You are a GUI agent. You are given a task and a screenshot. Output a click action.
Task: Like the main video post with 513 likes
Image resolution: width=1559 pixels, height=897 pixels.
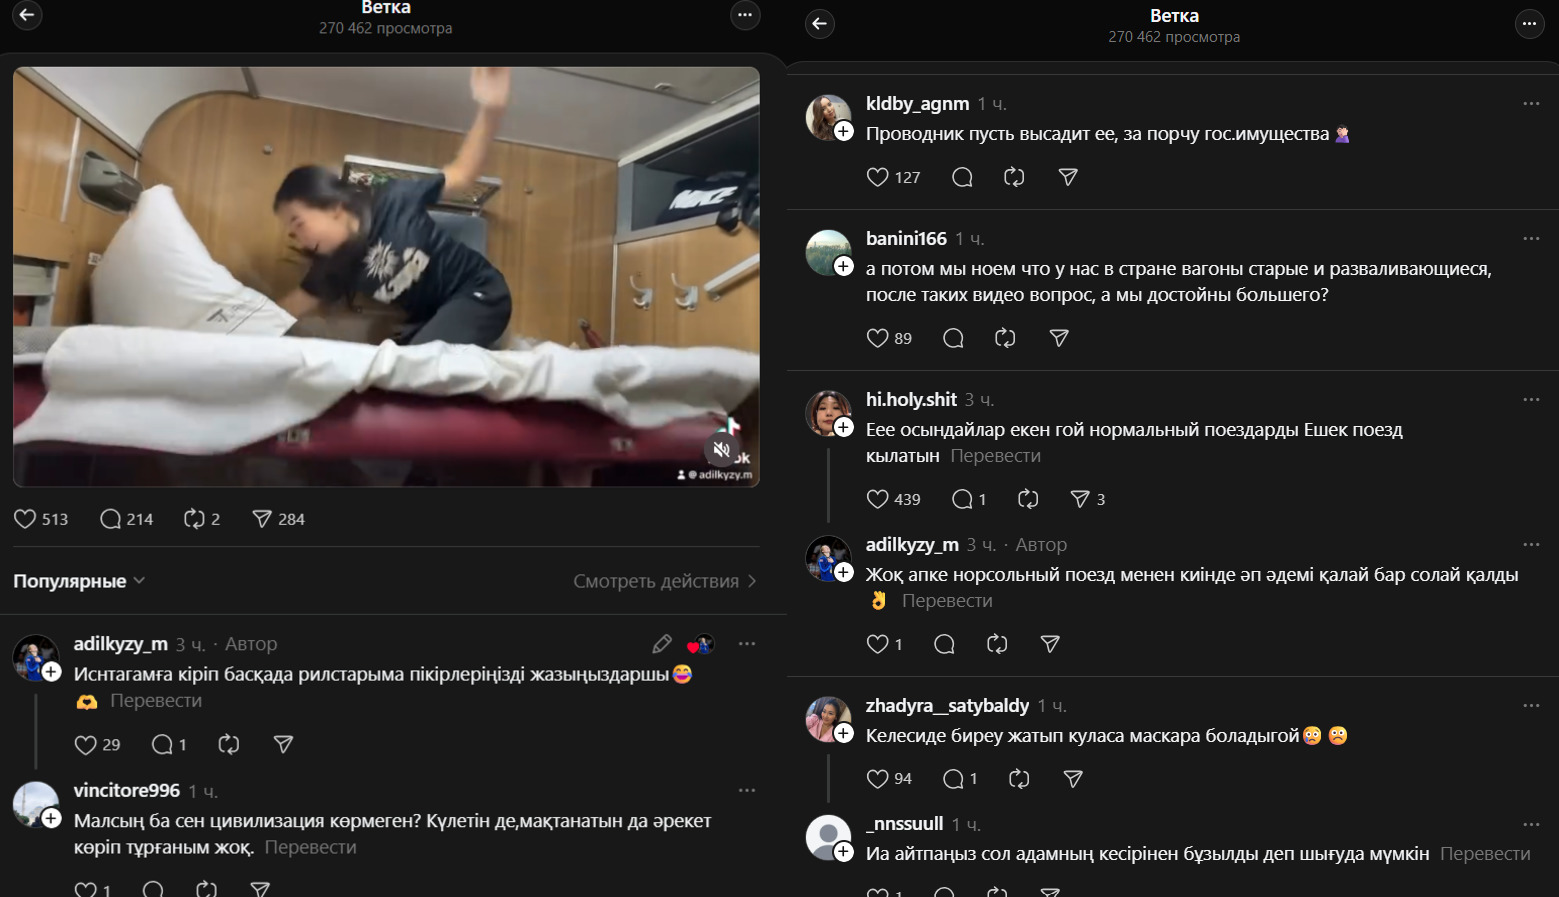click(x=26, y=519)
